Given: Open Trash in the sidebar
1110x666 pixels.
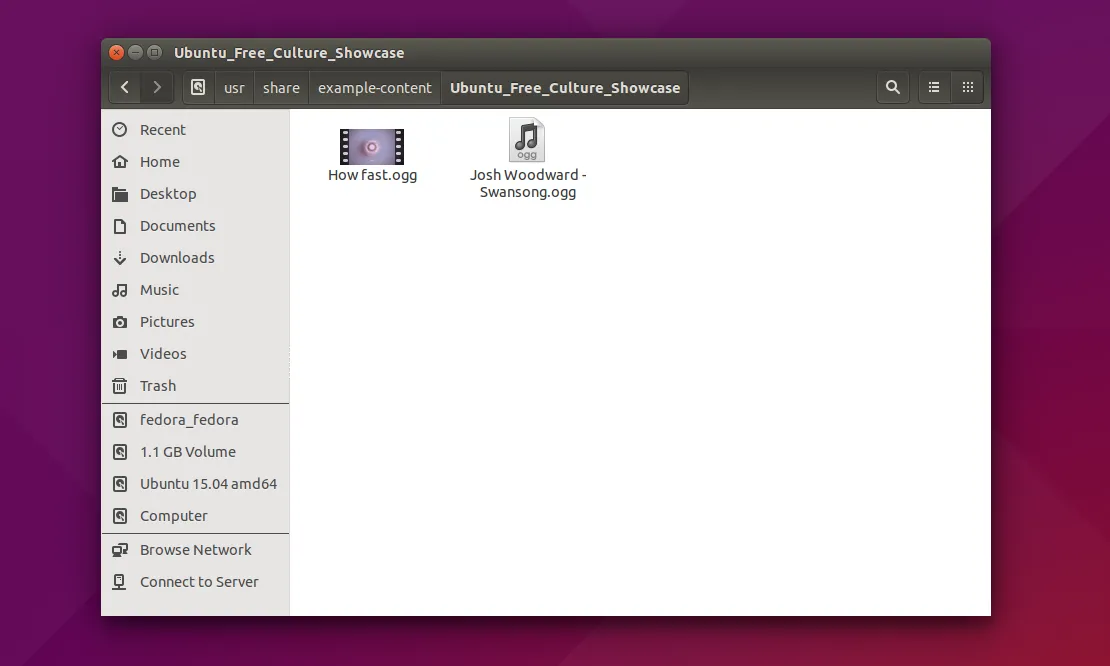Looking at the screenshot, I should 158,386.
